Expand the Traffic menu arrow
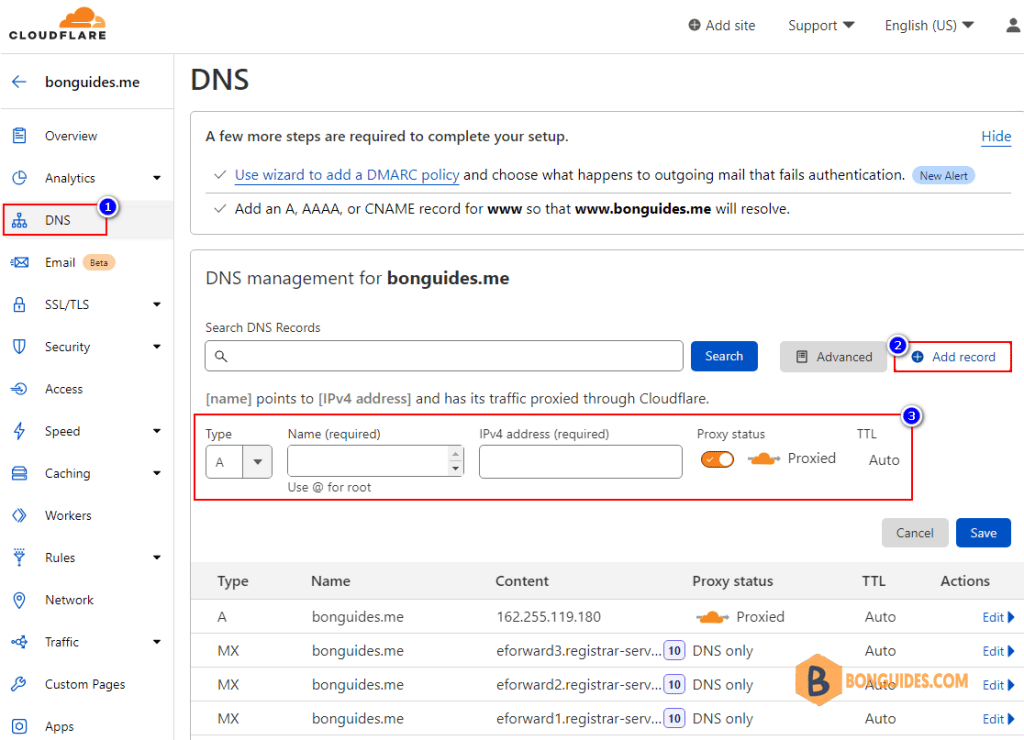The image size is (1024, 740). [157, 642]
